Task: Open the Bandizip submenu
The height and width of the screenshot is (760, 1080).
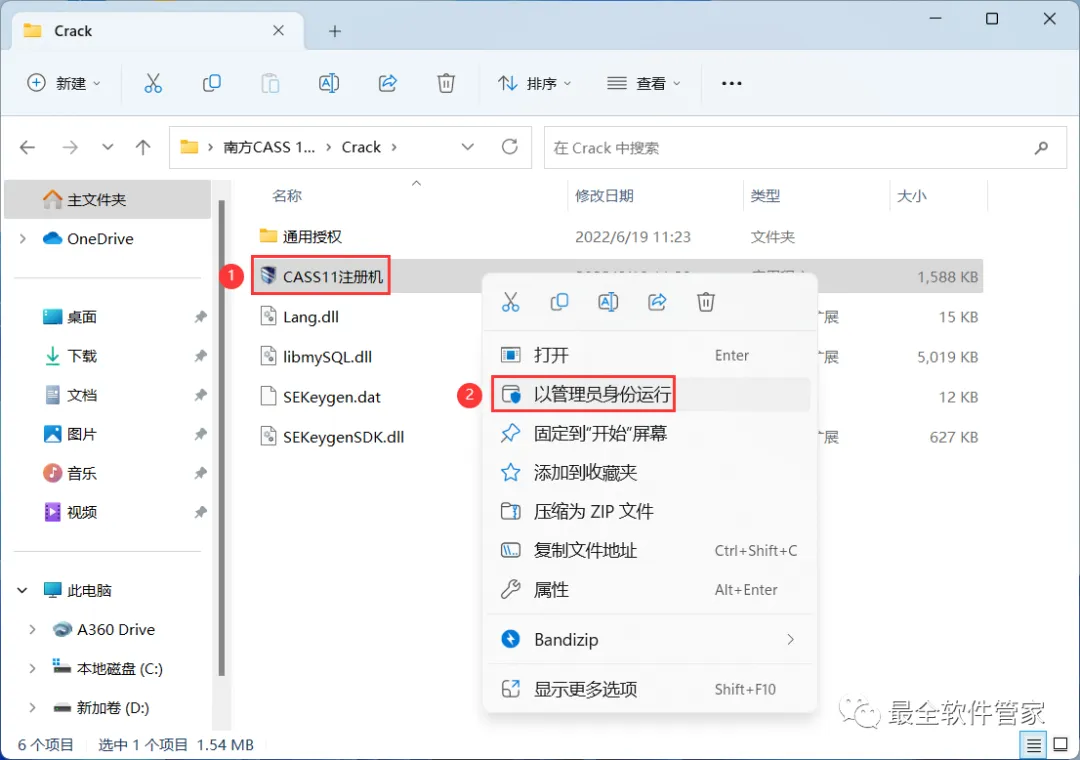Action: coord(650,639)
